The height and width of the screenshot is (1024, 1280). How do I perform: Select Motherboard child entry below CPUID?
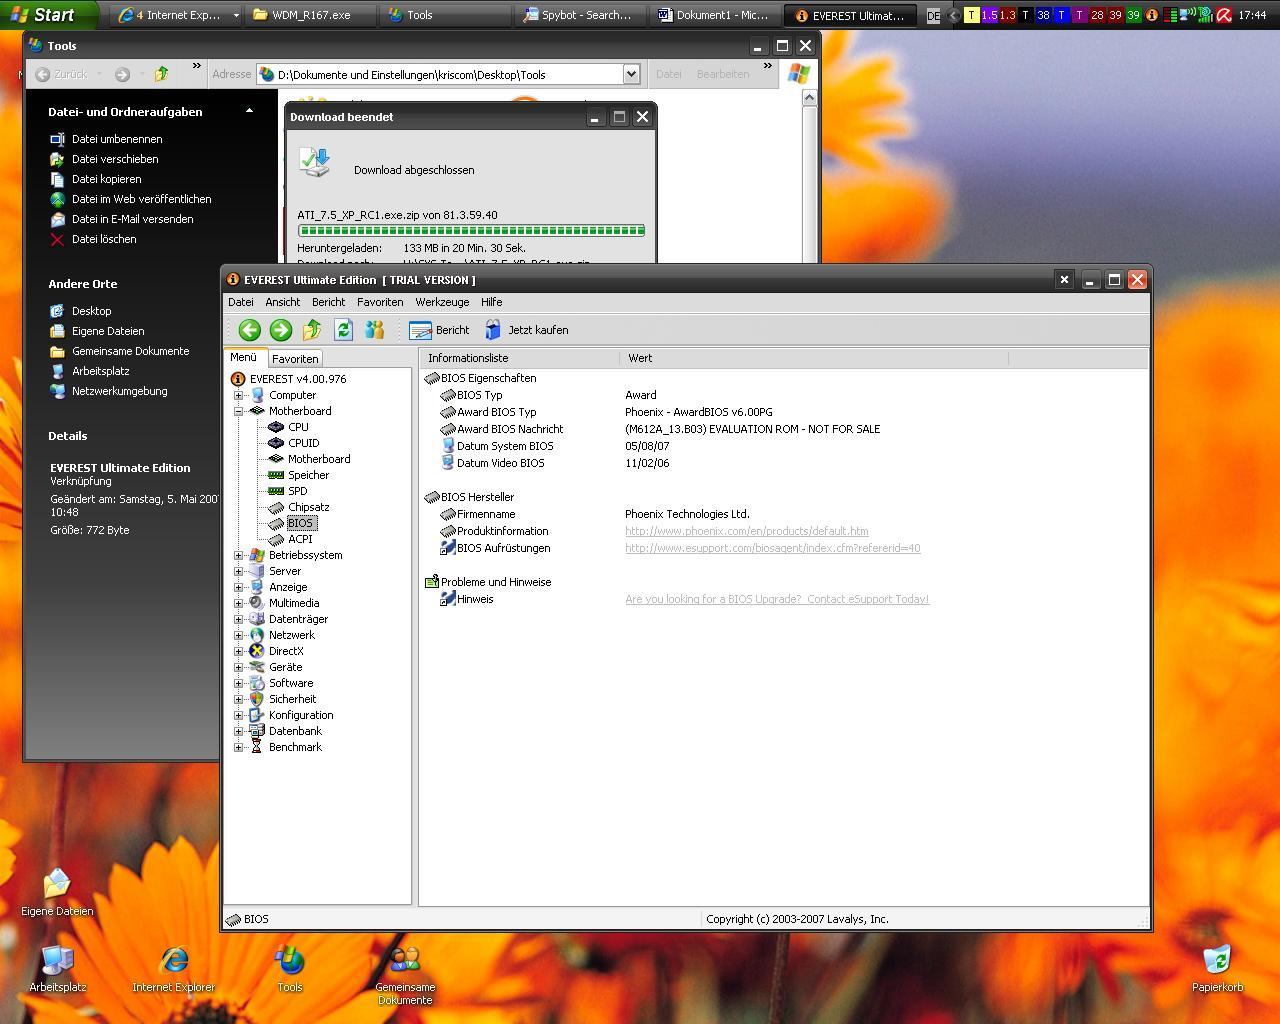pos(319,459)
